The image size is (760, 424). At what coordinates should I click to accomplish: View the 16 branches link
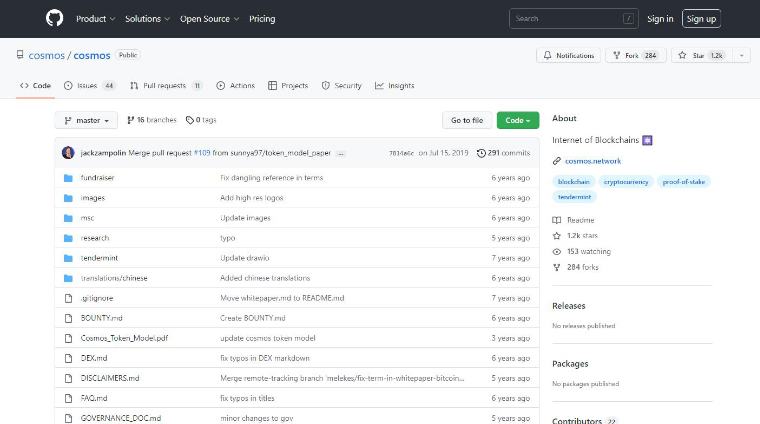[x=152, y=120]
